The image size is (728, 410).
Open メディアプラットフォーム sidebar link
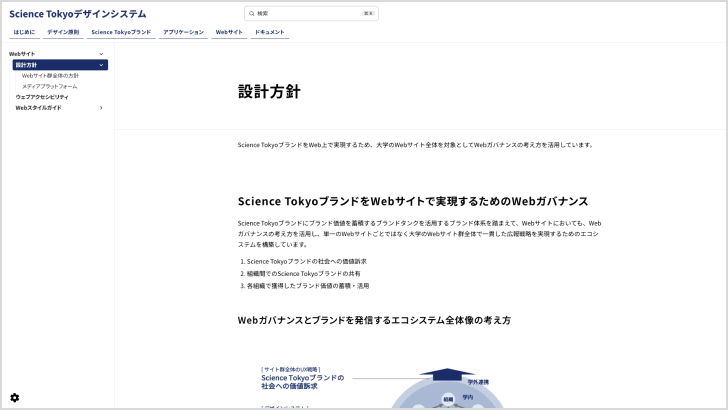pyautogui.click(x=49, y=86)
